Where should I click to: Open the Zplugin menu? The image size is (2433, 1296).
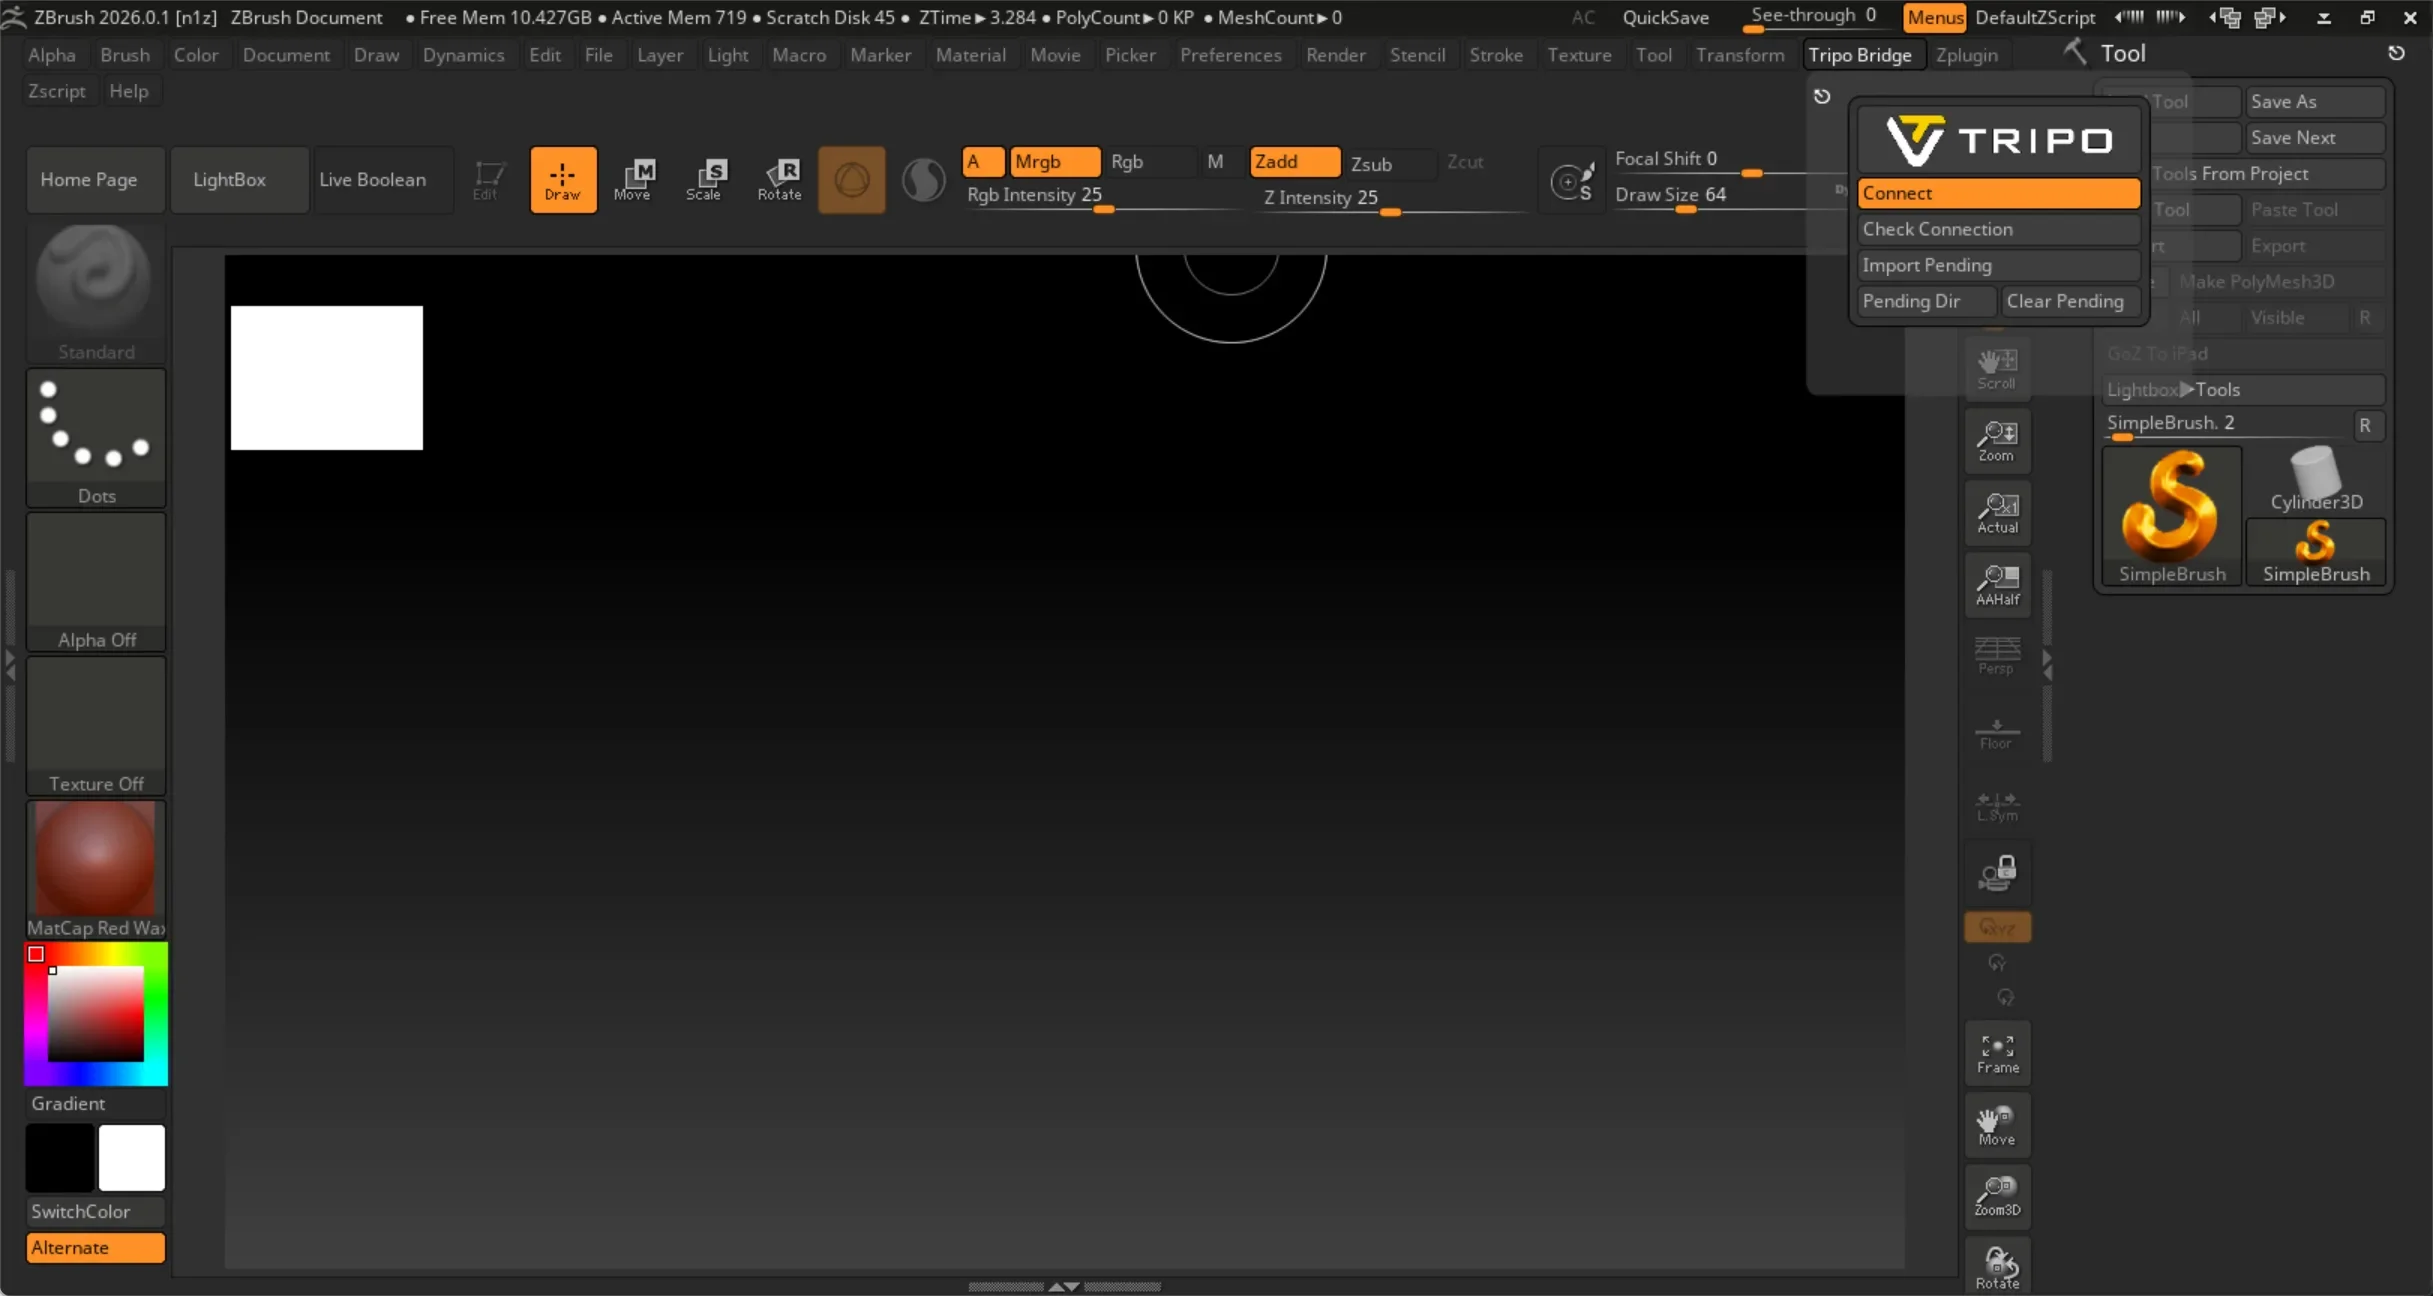tap(1967, 55)
